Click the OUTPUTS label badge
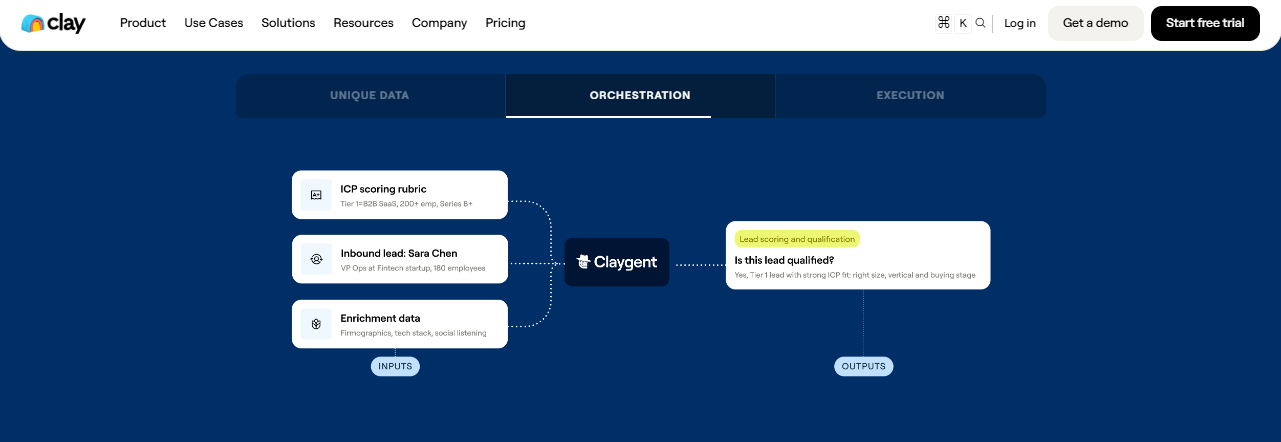This screenshot has height=442, width=1281. [x=864, y=366]
